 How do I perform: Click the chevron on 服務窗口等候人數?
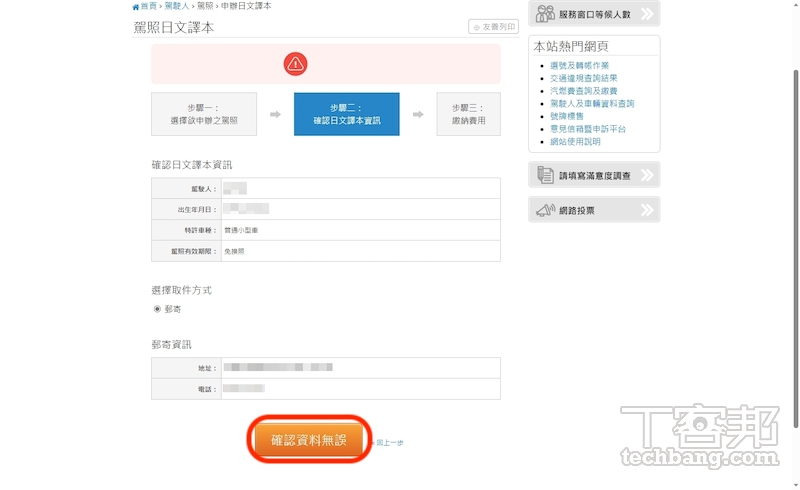(647, 14)
